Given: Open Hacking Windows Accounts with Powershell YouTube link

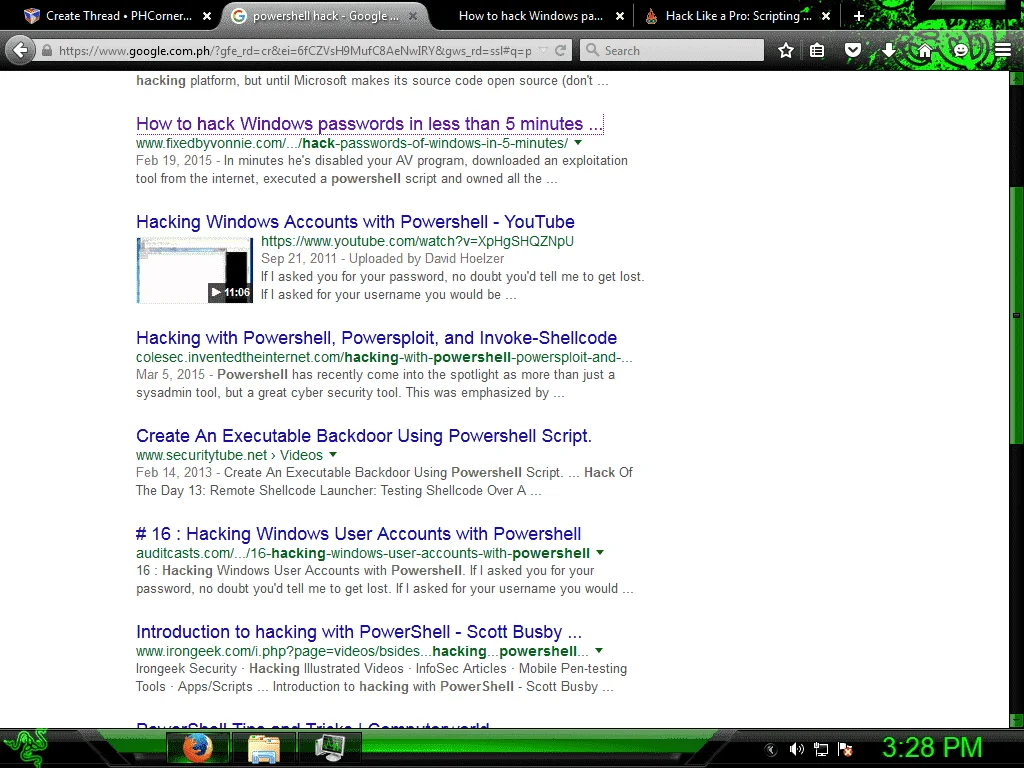Looking at the screenshot, I should pos(355,221).
